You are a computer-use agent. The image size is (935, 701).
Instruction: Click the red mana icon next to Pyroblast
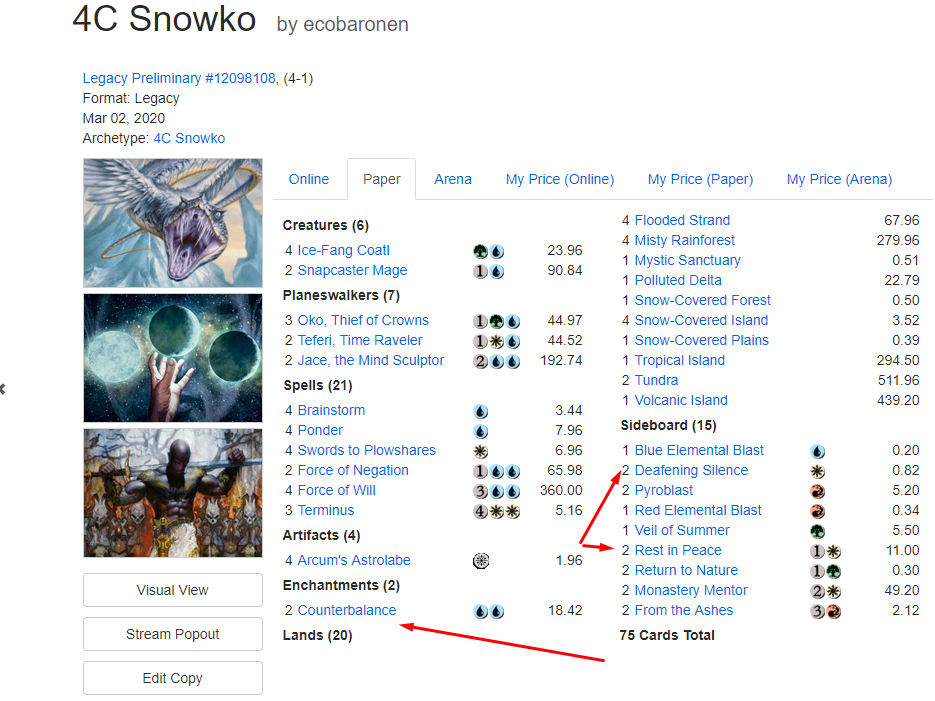point(818,491)
